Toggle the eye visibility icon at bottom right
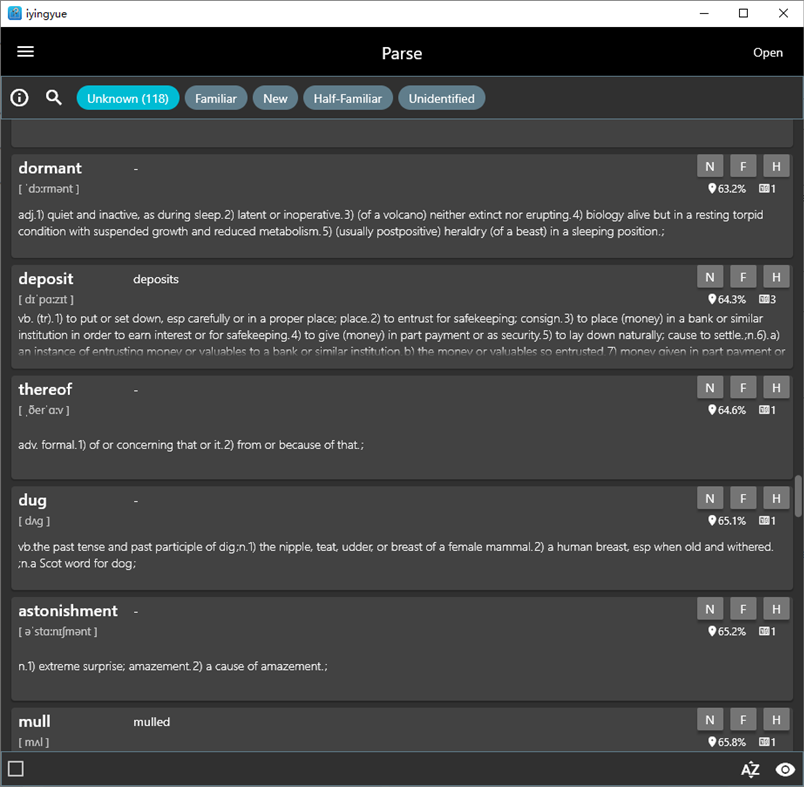Screen dimensions: 804x787 [x=785, y=769]
